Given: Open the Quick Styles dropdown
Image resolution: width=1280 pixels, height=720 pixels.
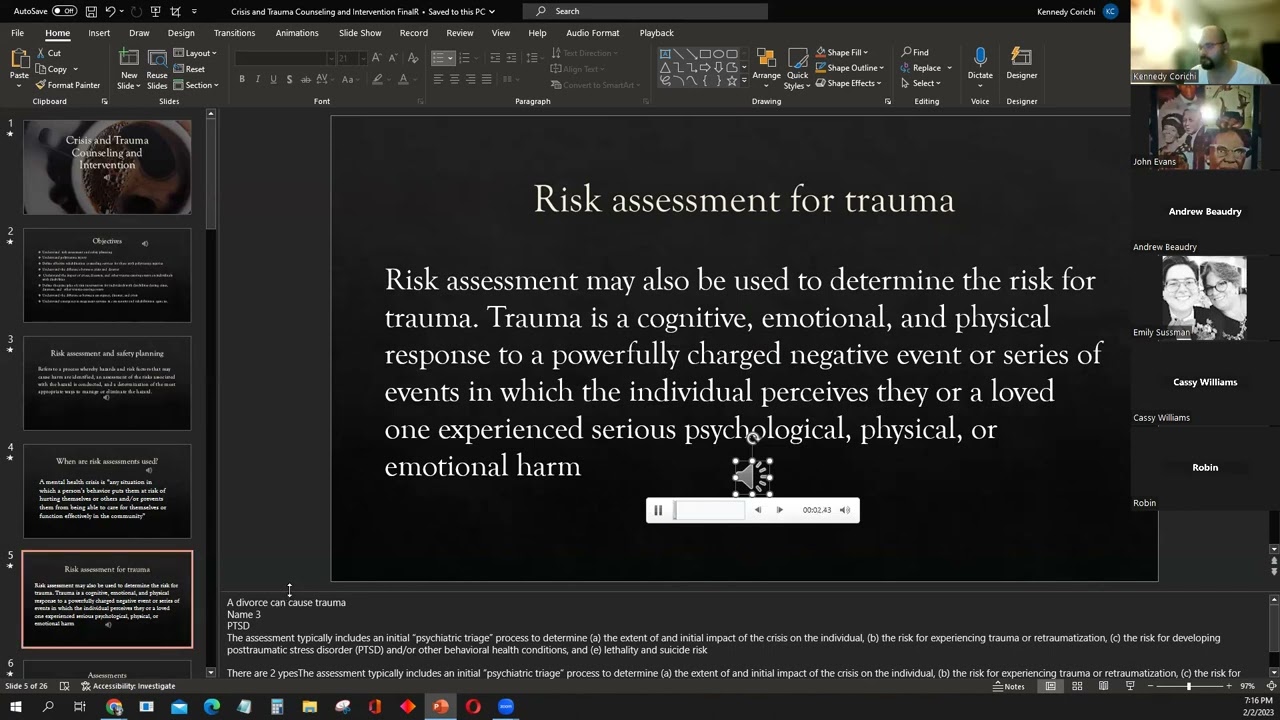Looking at the screenshot, I should 797,68.
